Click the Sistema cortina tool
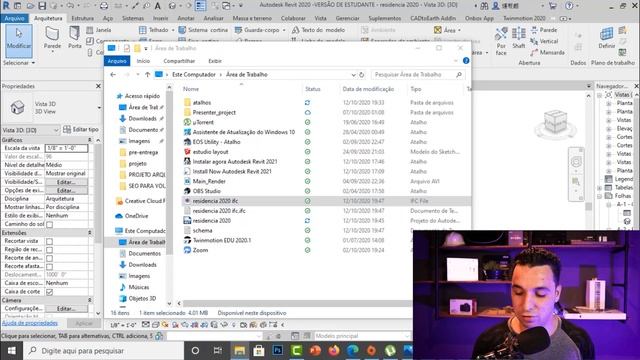 pos(203,30)
